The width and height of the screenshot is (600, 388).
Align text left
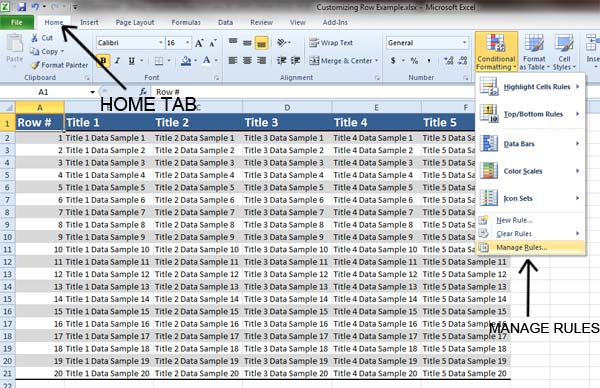point(233,60)
